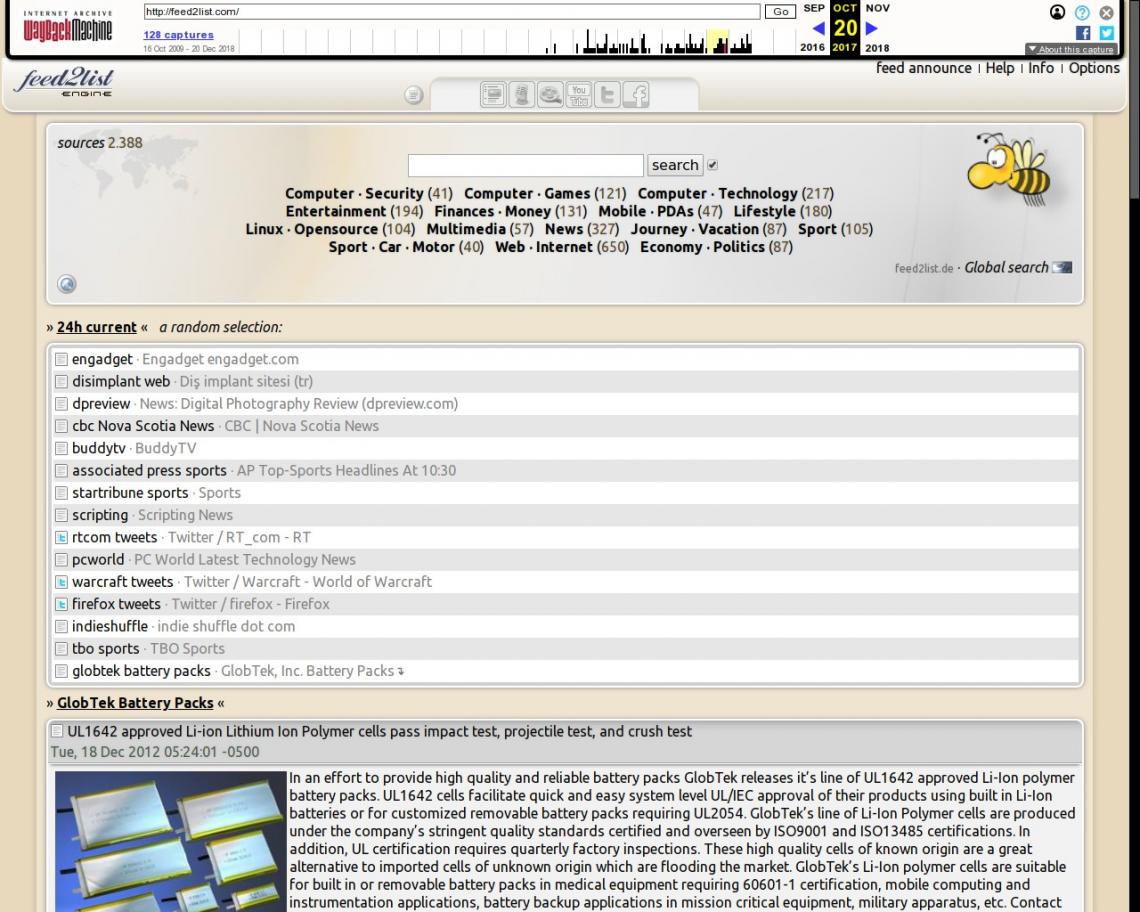The height and width of the screenshot is (912, 1140).
Task: Open the Economy · Politics category
Action: pyautogui.click(x=702, y=247)
